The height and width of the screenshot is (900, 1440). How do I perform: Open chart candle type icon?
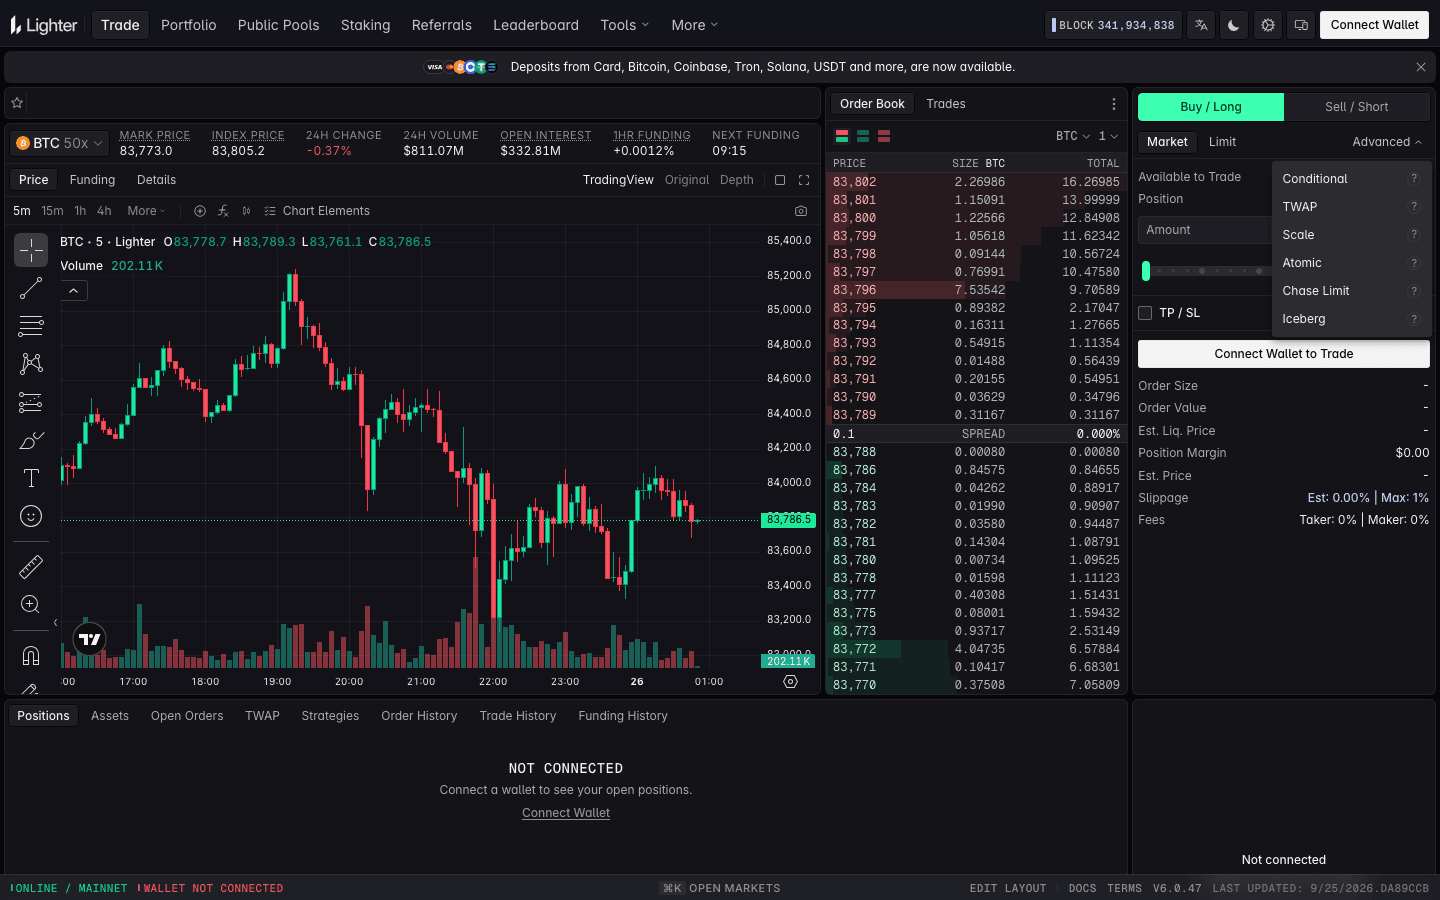[x=246, y=211]
